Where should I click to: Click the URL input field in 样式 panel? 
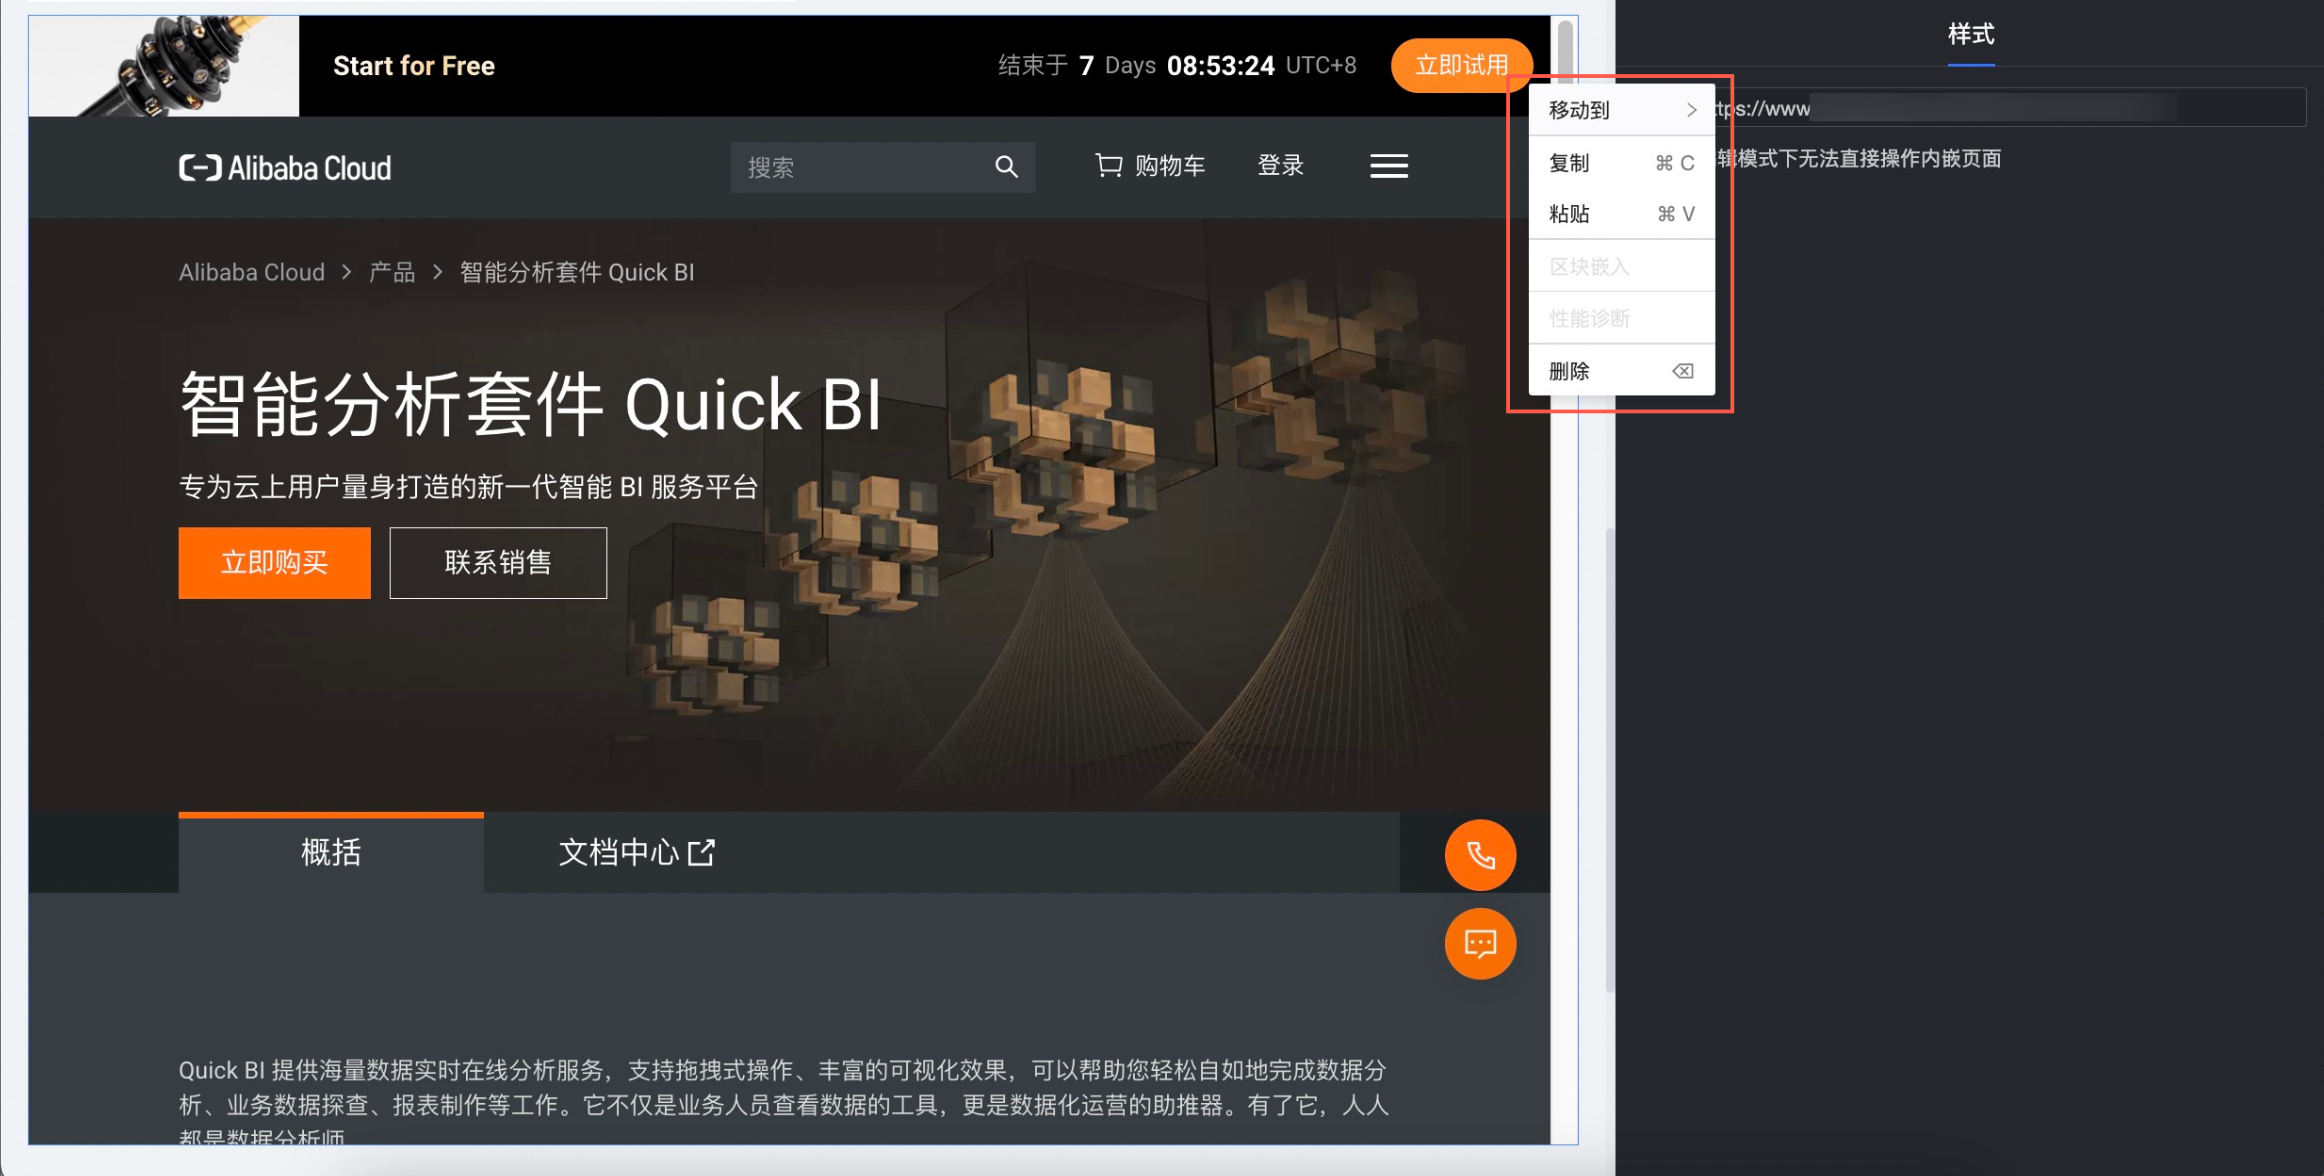click(x=2010, y=108)
